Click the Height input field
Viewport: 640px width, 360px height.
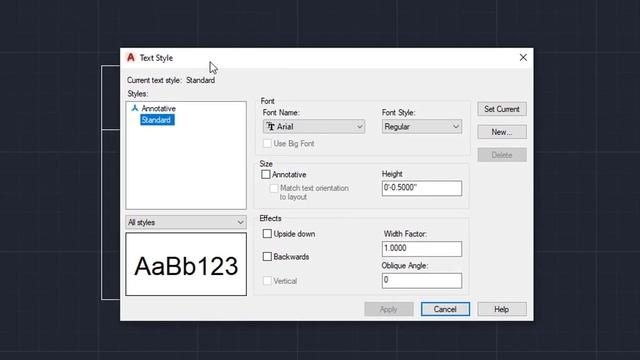tap(422, 188)
